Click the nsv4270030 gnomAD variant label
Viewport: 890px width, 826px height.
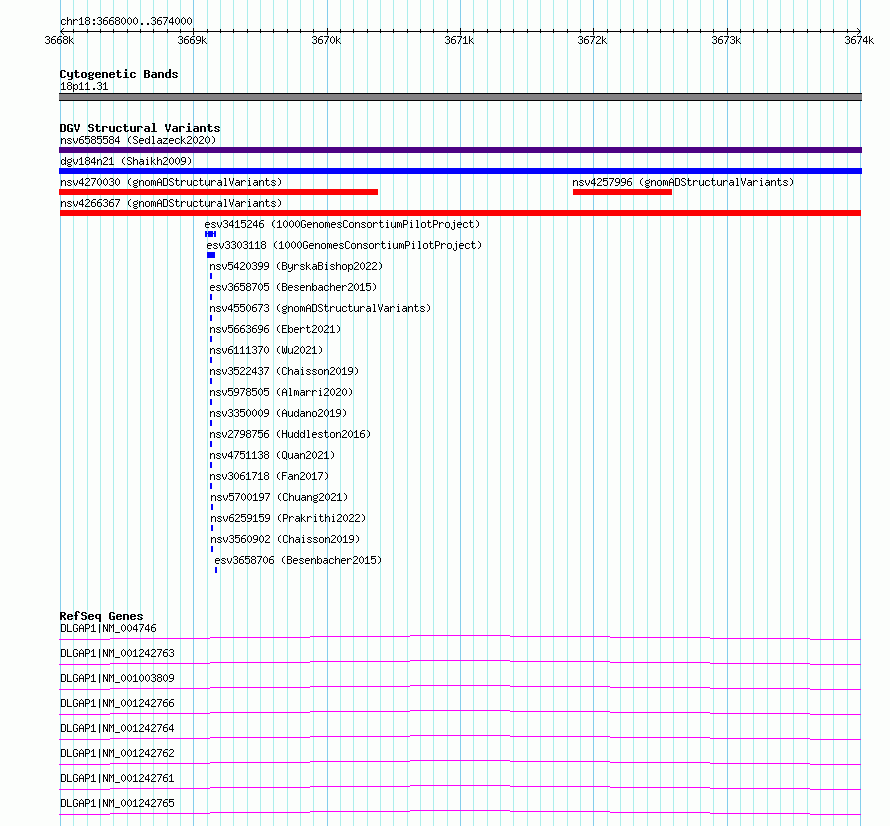[x=171, y=182]
